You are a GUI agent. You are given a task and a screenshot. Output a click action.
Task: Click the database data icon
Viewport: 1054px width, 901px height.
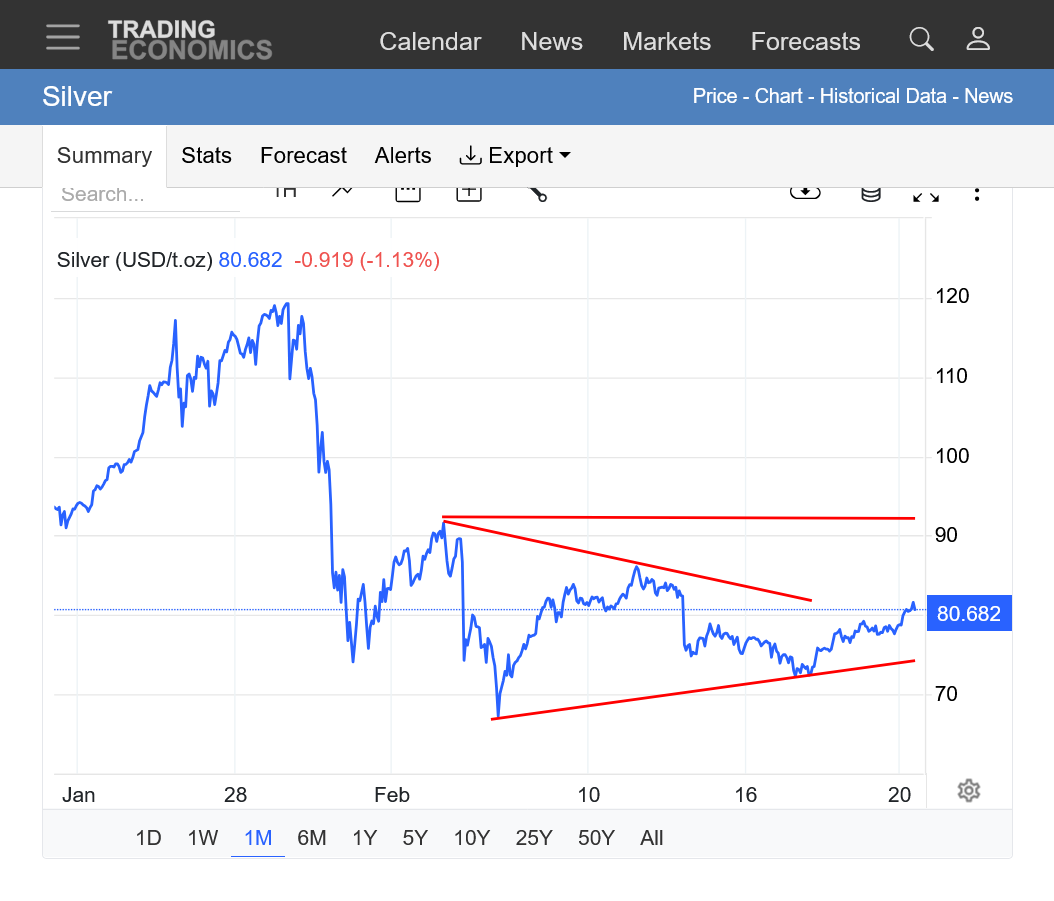871,194
